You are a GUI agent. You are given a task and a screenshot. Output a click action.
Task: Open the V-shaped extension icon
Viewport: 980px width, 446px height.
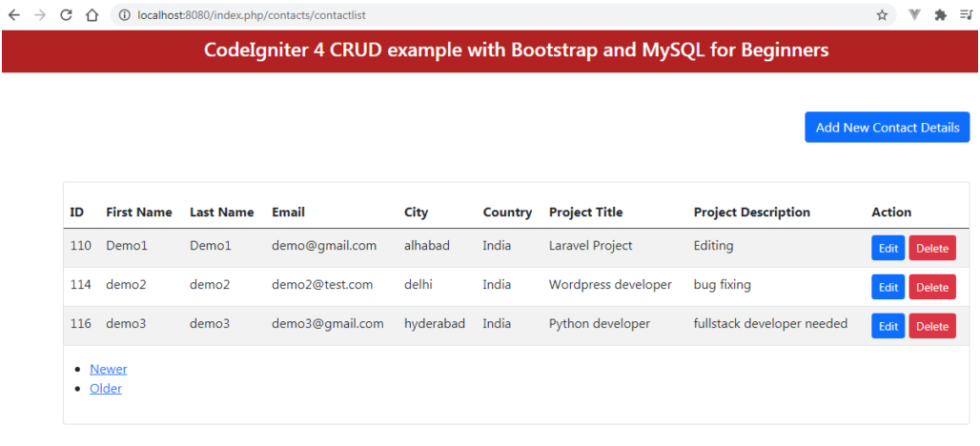[914, 15]
